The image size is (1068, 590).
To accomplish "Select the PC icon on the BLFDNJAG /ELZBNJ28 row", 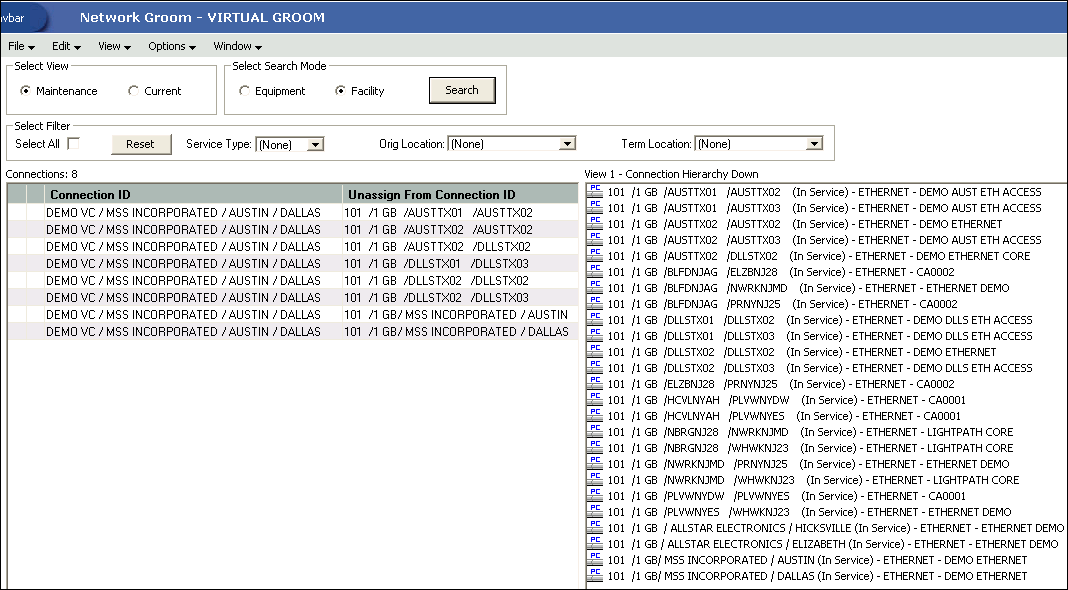I will coord(594,271).
